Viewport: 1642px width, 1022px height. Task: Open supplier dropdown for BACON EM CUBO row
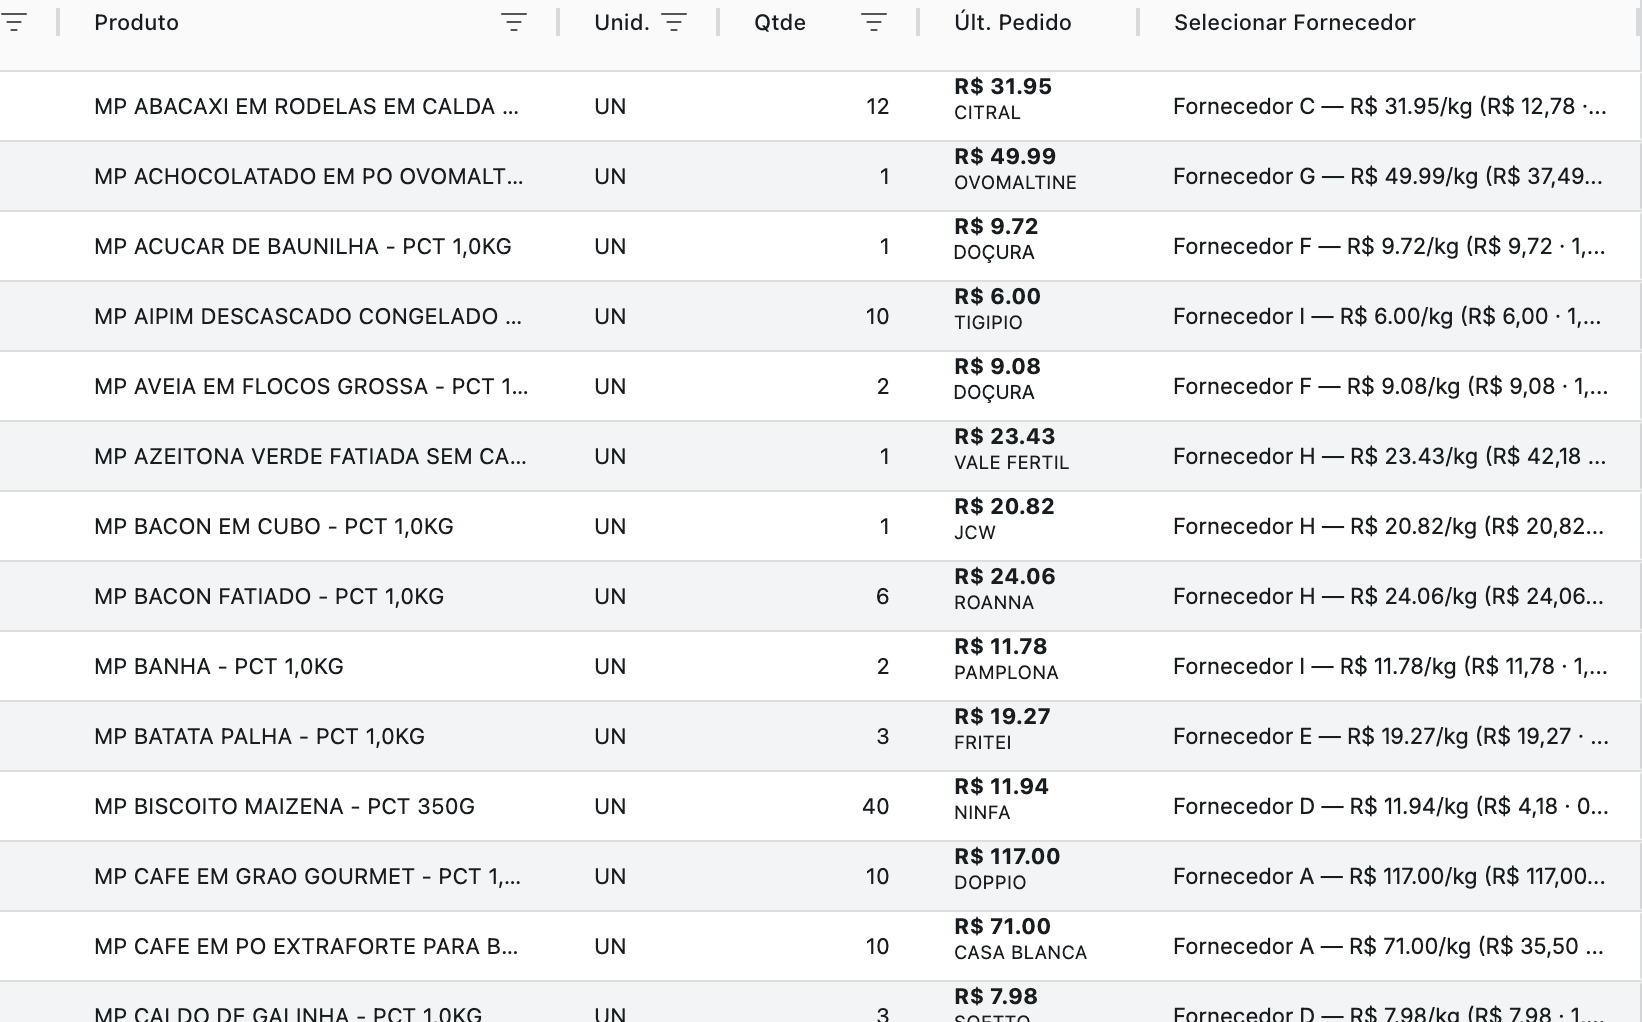pyautogui.click(x=1390, y=526)
